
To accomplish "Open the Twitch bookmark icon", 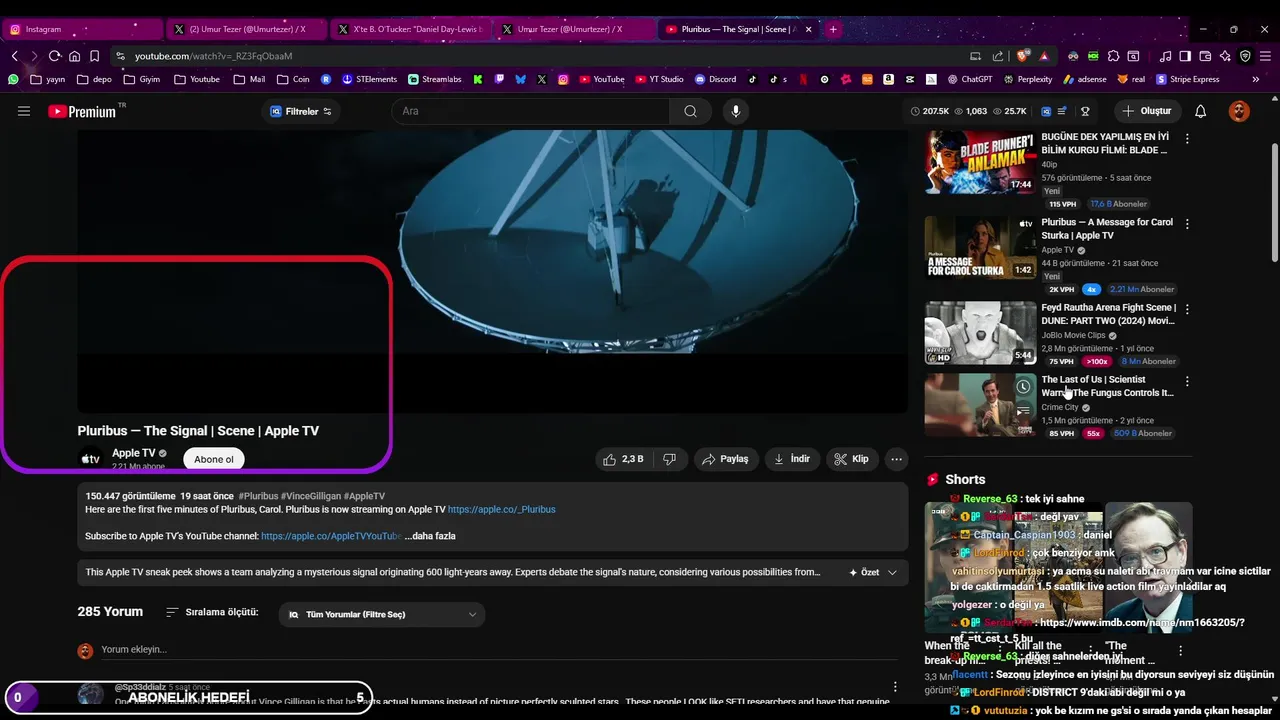I will [x=499, y=79].
